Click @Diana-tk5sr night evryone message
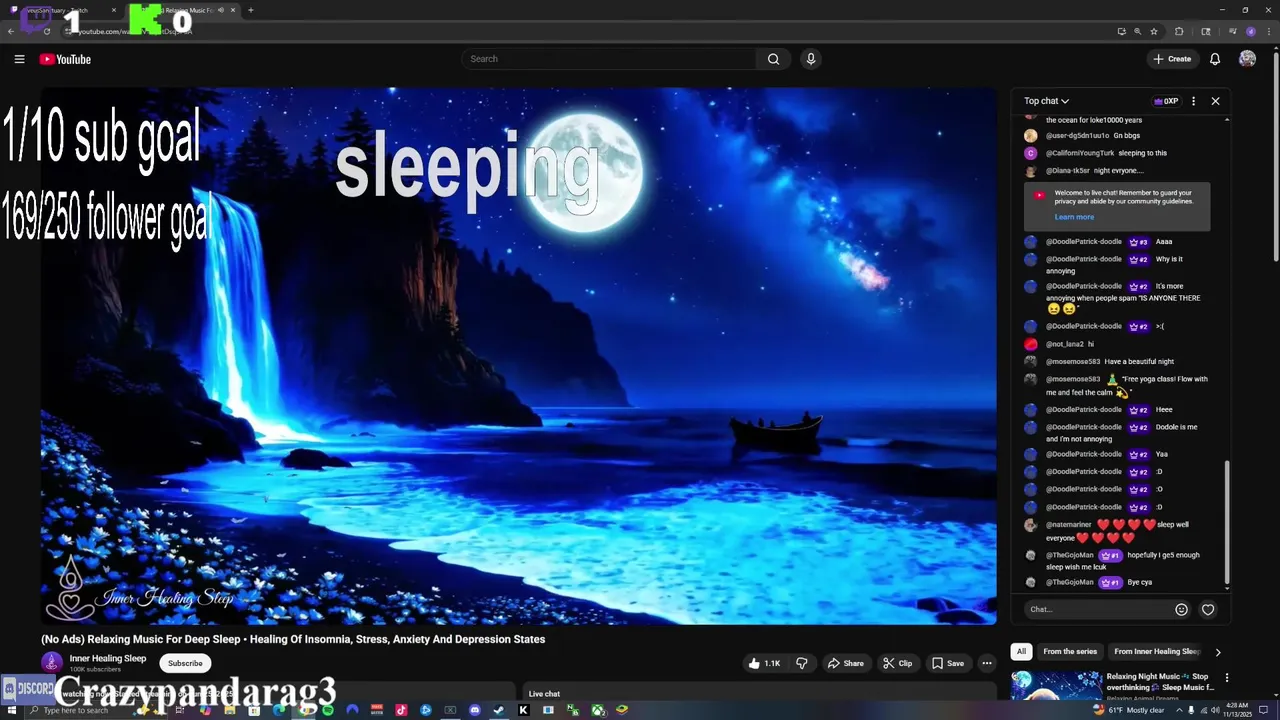Image resolution: width=1280 pixels, height=720 pixels. [1084, 171]
